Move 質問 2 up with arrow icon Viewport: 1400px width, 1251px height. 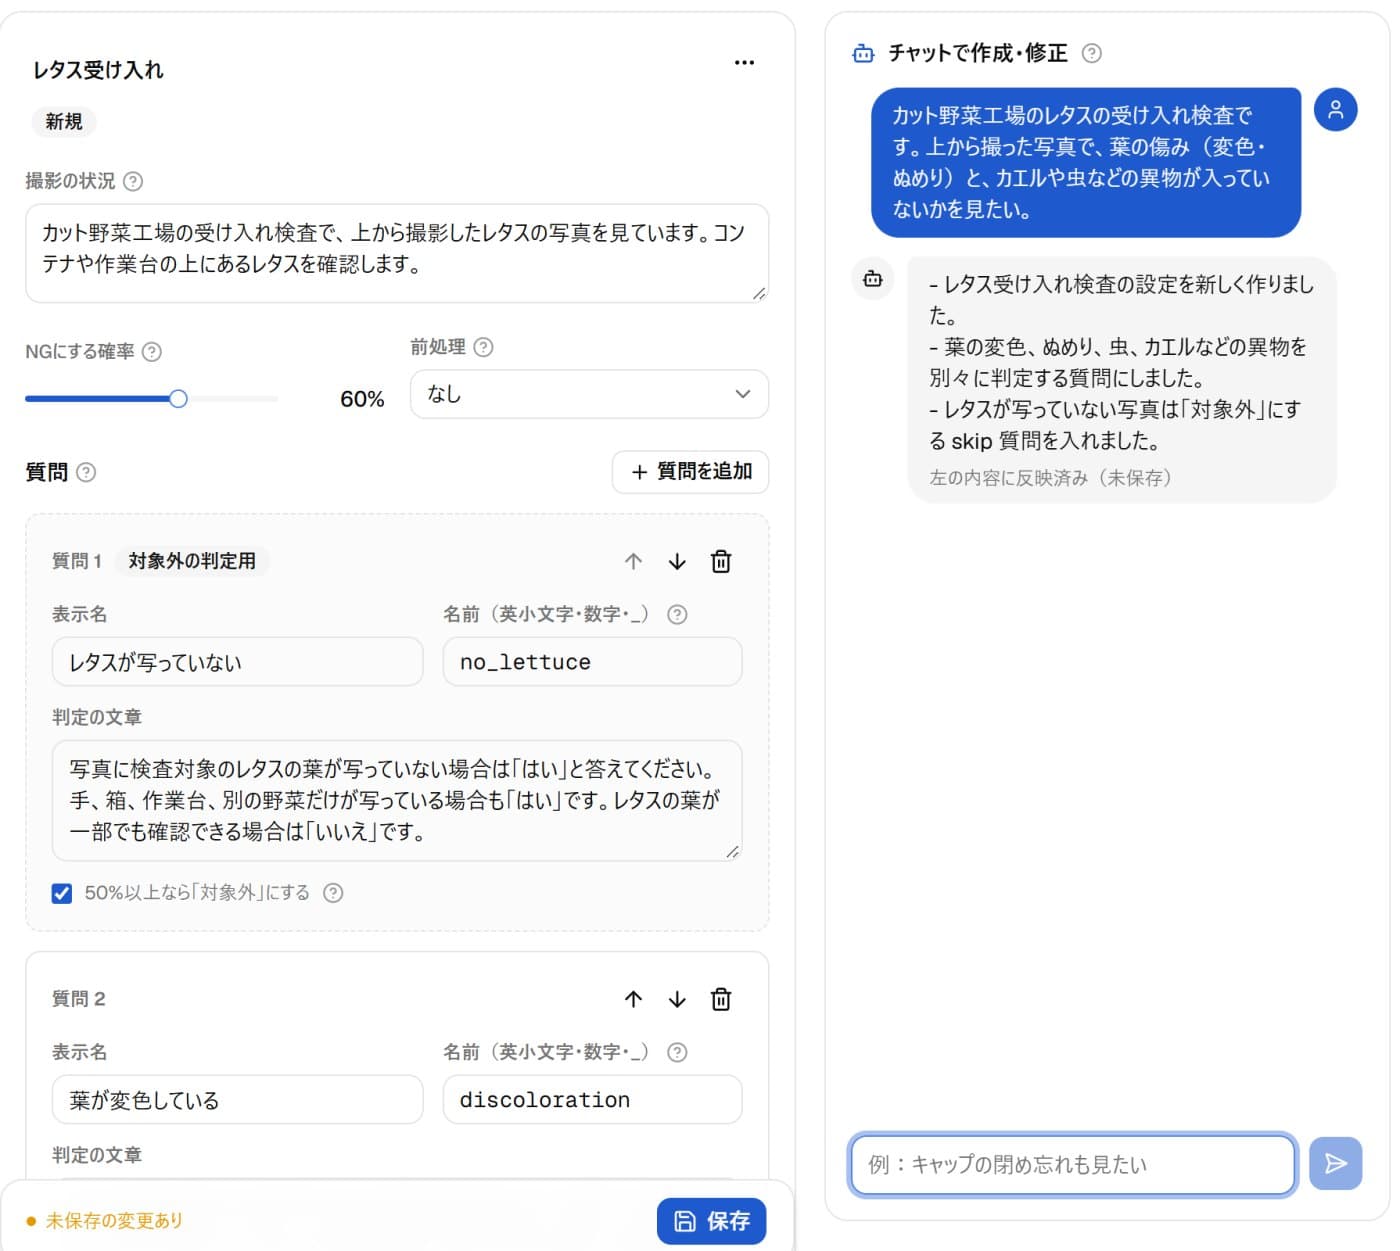coord(633,999)
